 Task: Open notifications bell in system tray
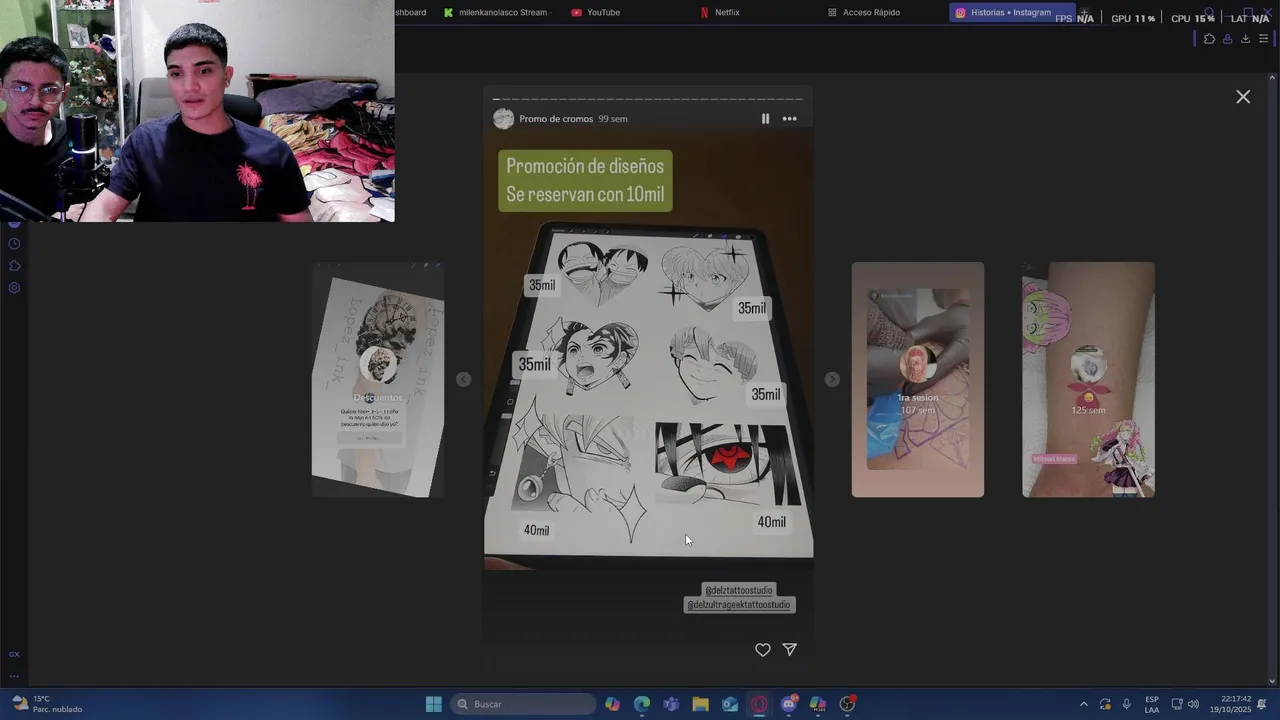tap(1262, 704)
